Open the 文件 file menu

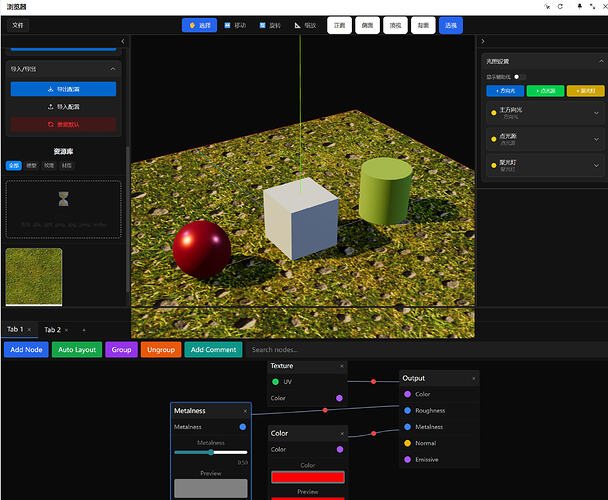tap(18, 25)
